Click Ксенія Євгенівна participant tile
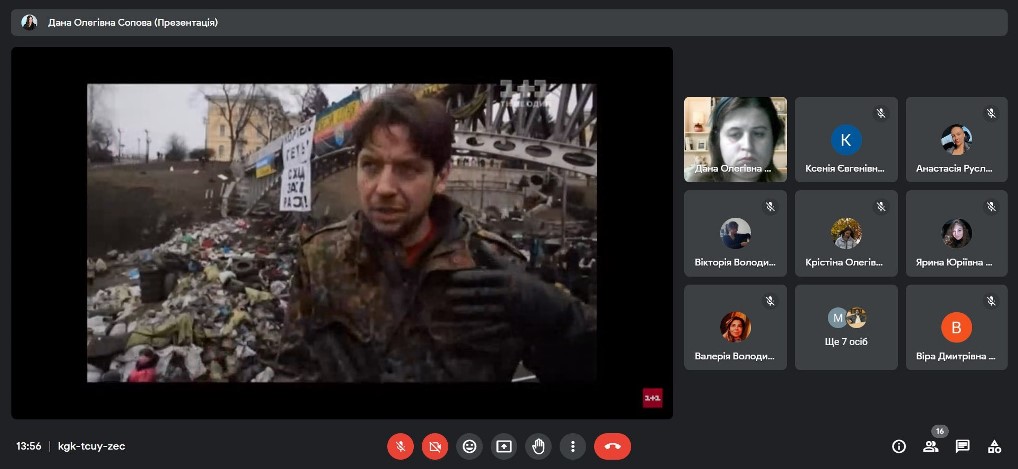This screenshot has width=1018, height=469. coord(846,139)
